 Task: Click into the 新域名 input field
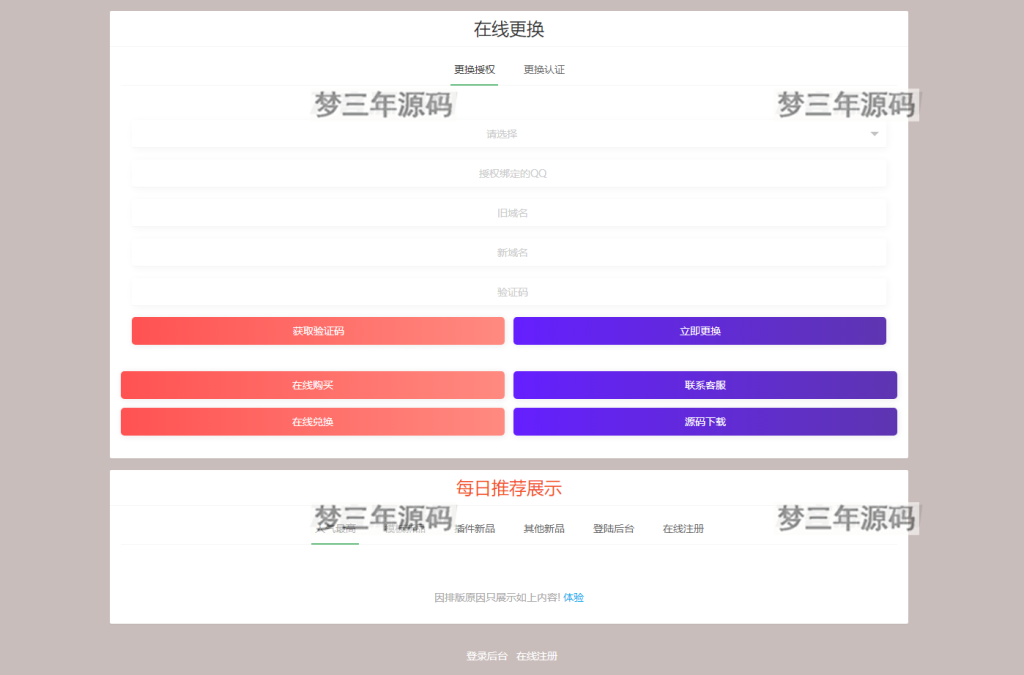point(508,253)
